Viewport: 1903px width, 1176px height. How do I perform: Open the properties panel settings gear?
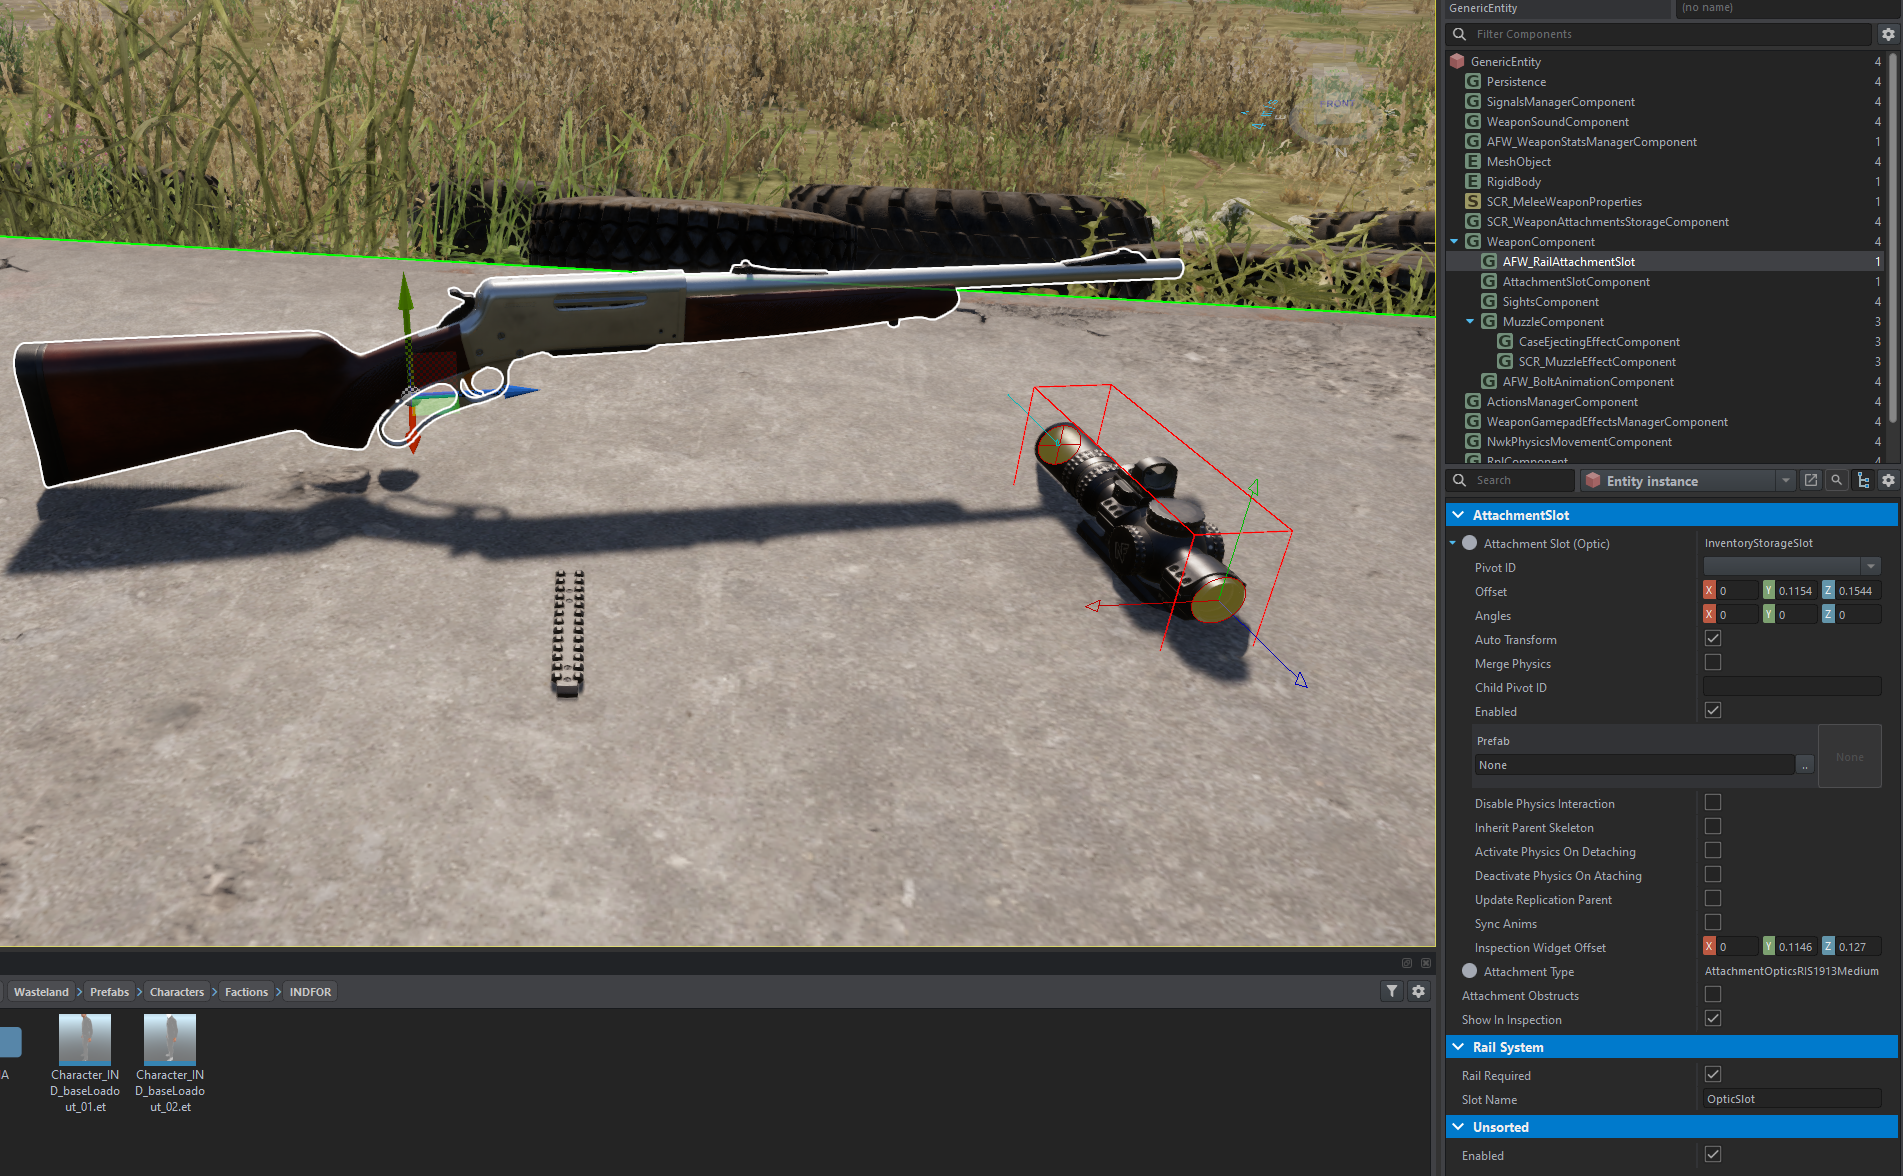point(1887,481)
